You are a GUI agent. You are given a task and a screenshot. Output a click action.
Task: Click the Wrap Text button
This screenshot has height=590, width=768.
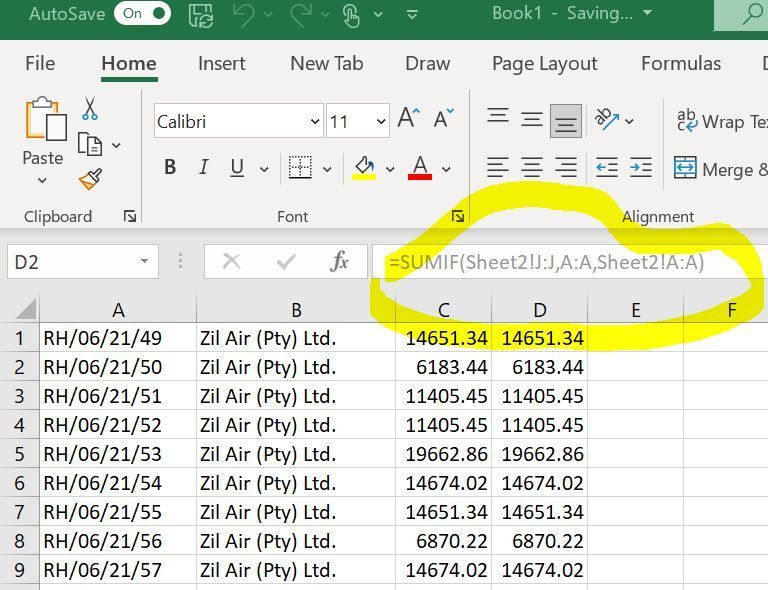pyautogui.click(x=722, y=121)
